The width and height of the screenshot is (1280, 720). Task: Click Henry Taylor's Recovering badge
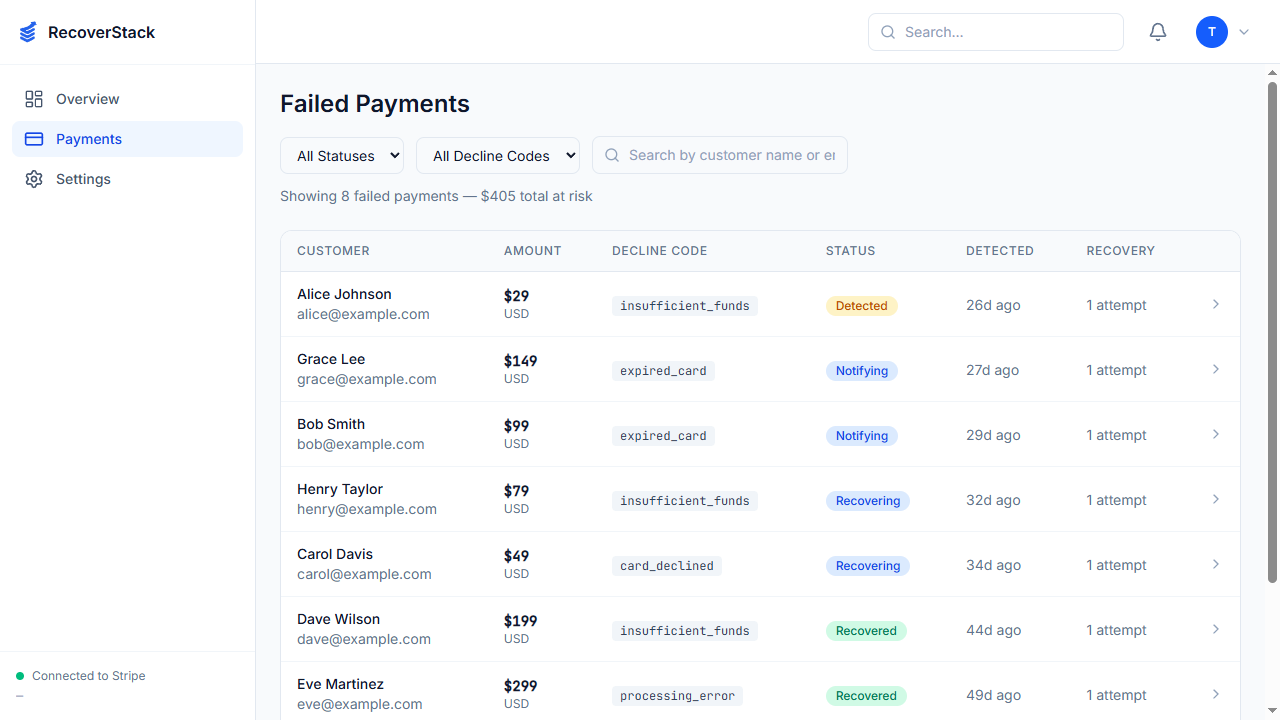868,501
